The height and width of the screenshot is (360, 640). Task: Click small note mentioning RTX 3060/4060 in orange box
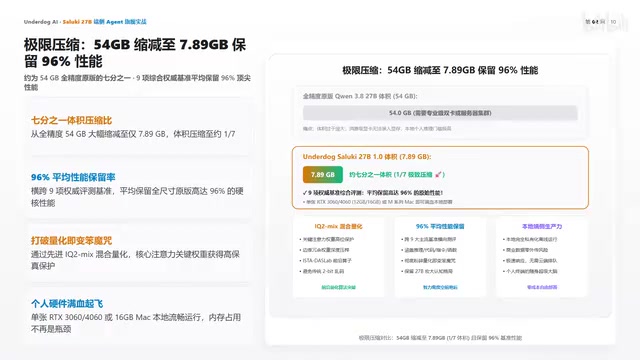coord(378,202)
